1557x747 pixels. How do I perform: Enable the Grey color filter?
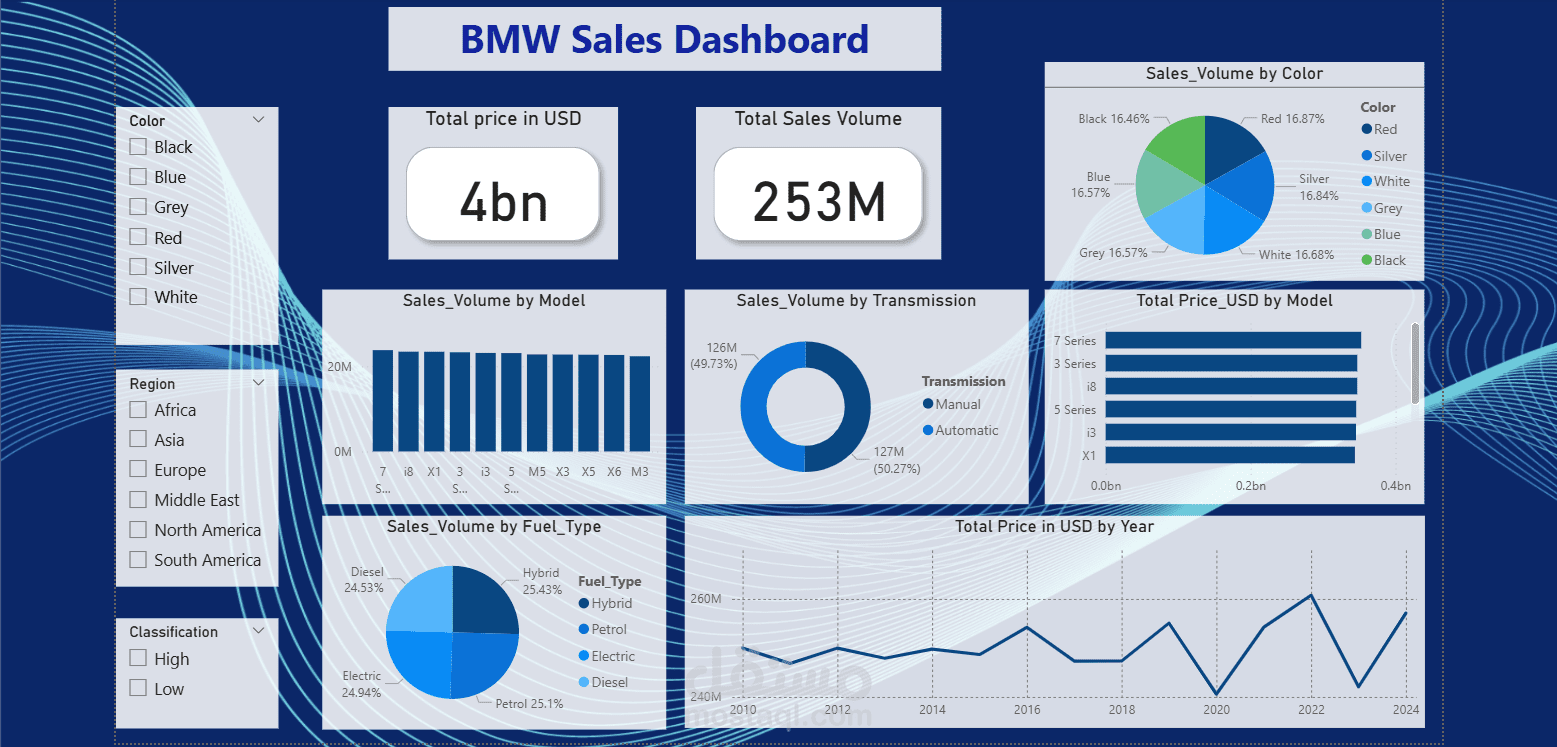click(x=138, y=207)
